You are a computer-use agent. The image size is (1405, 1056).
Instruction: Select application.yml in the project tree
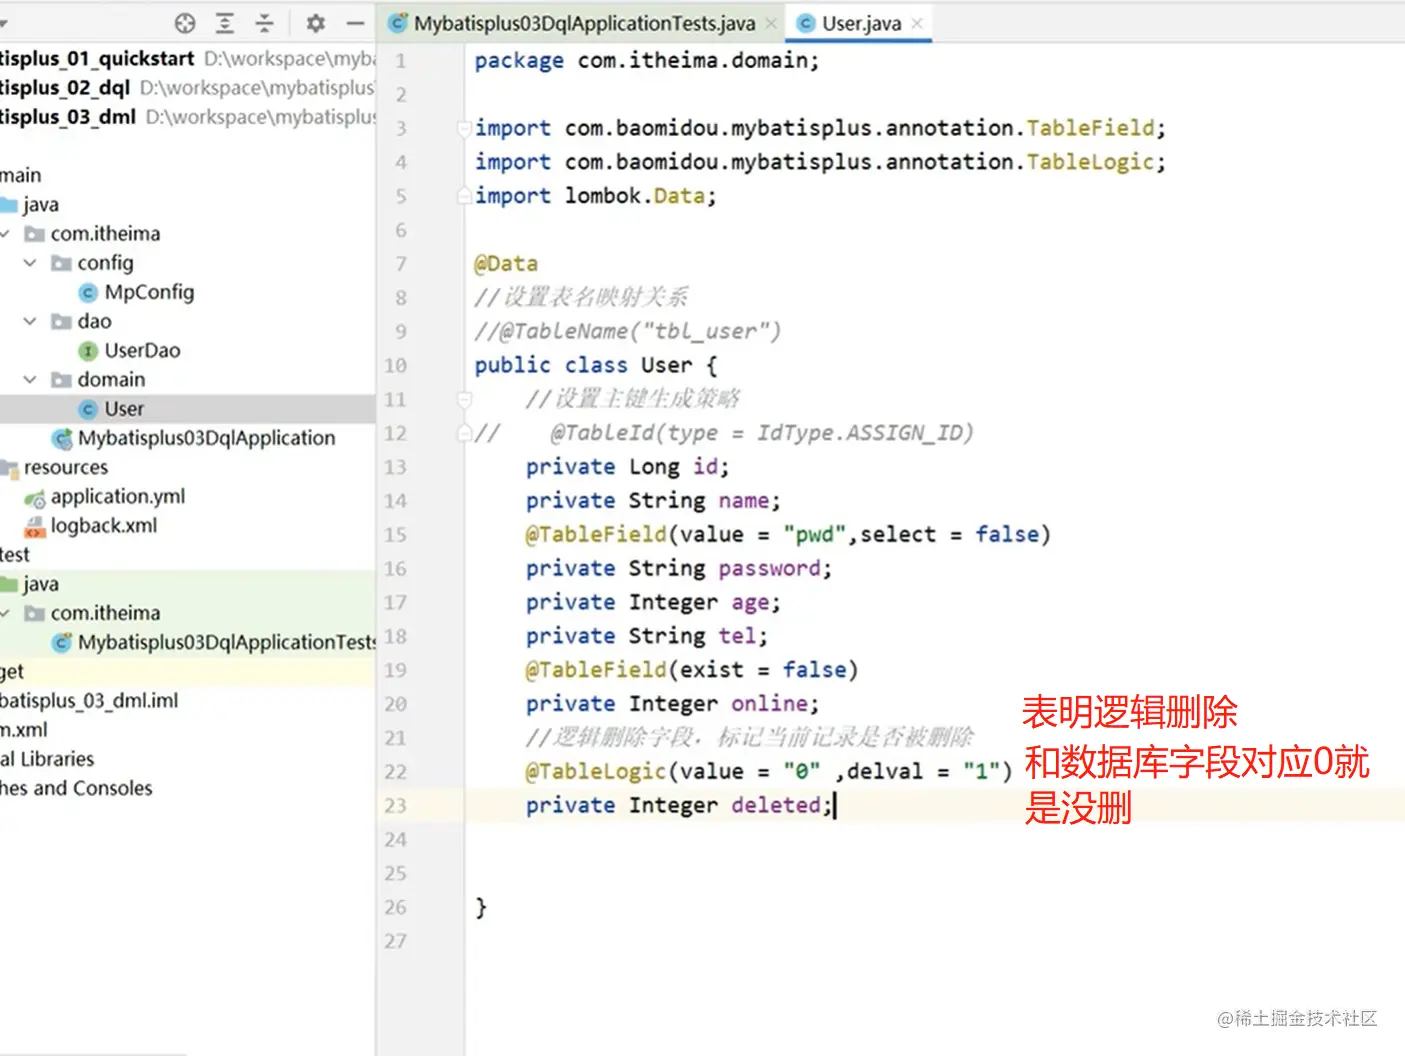tap(118, 496)
